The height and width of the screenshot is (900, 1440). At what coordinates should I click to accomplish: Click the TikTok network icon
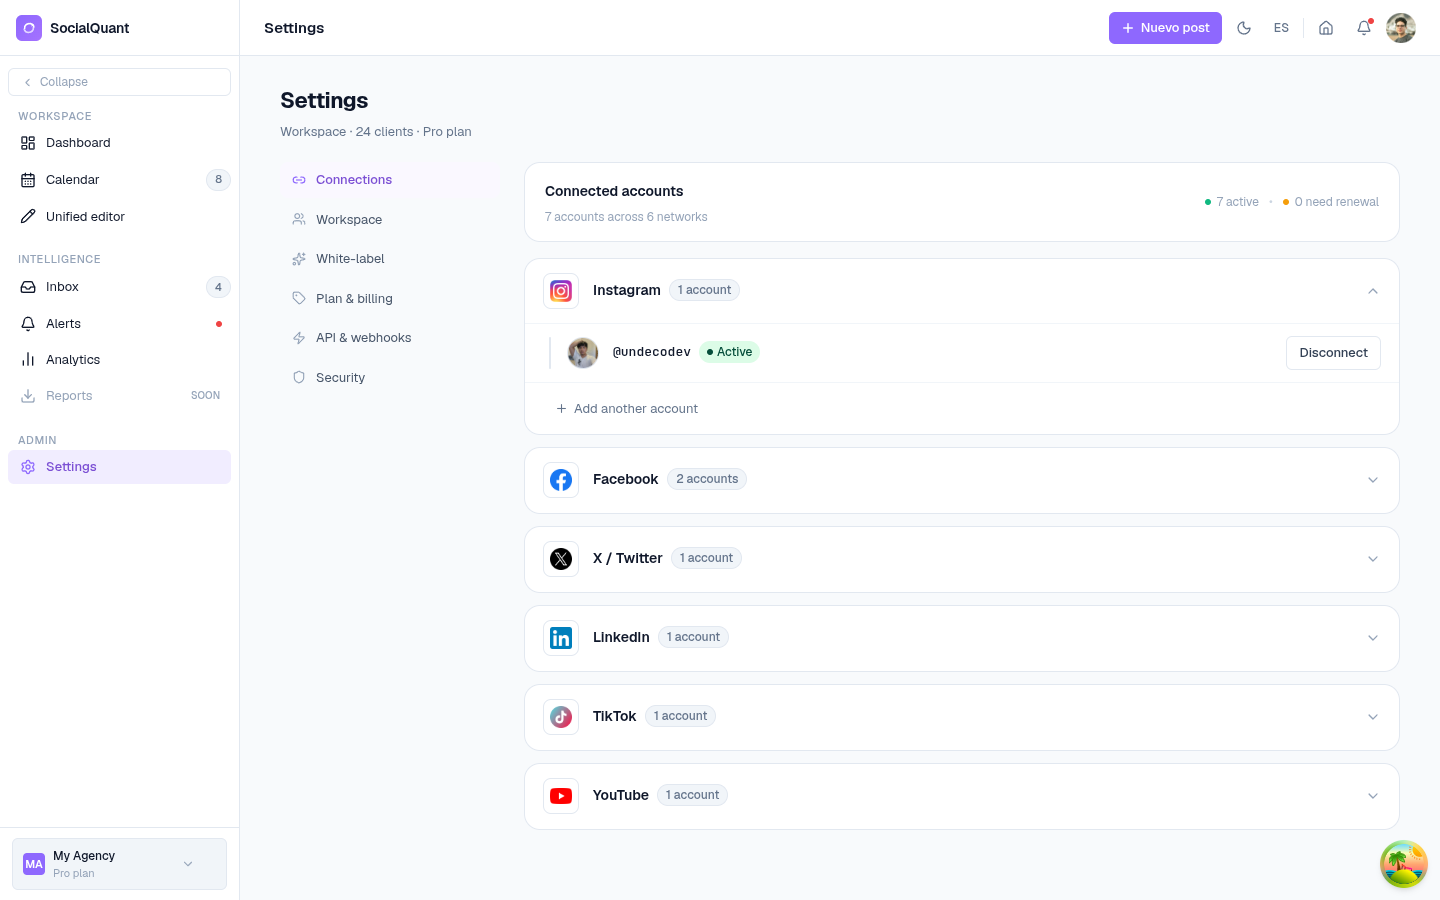(x=561, y=717)
